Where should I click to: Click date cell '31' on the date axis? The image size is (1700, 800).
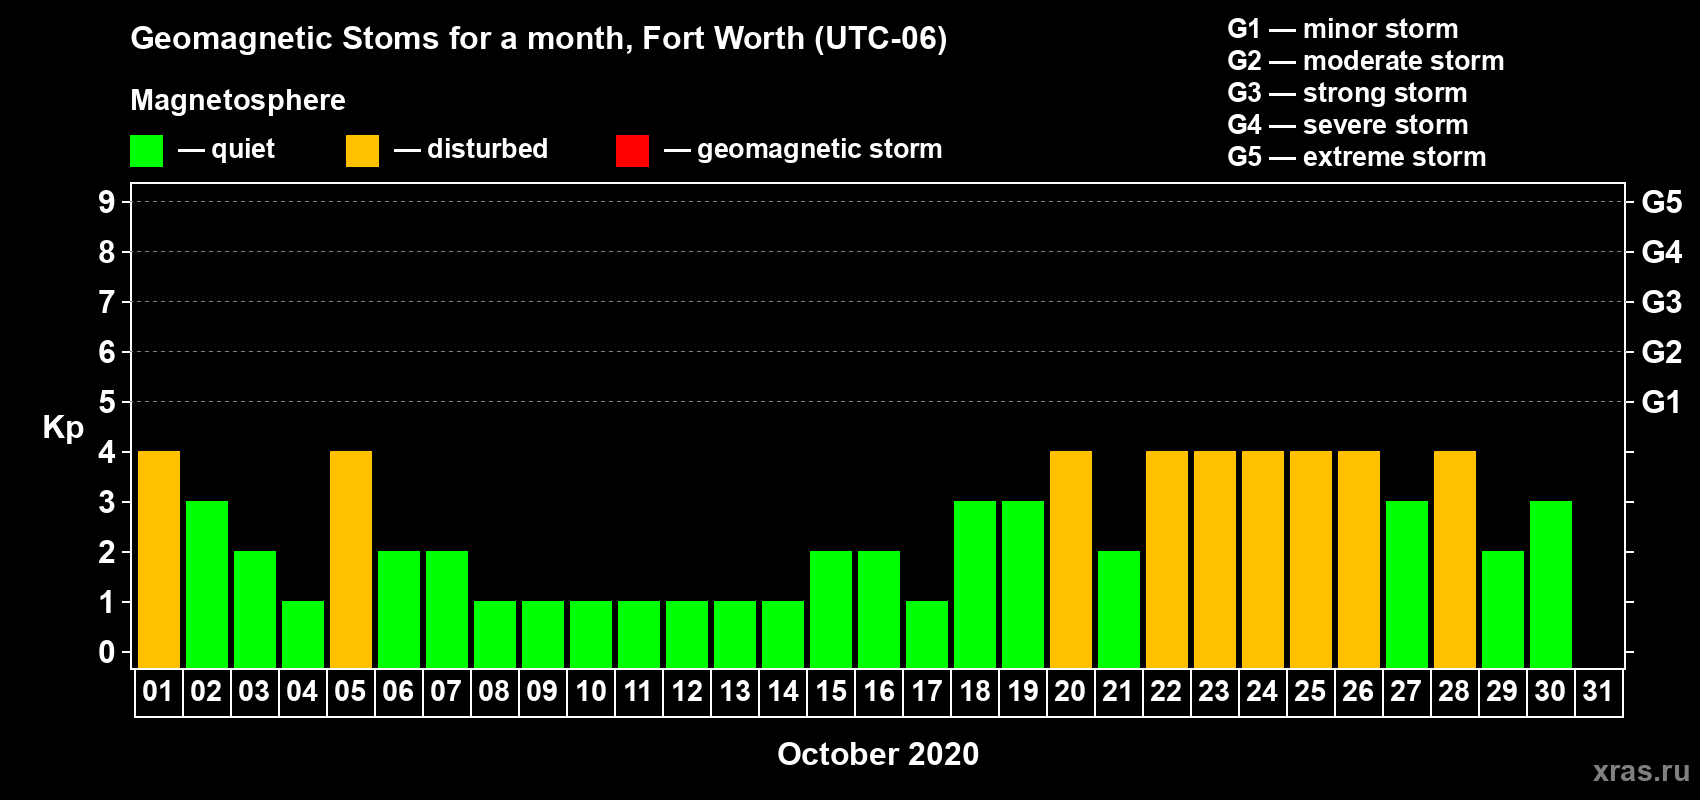(x=1599, y=692)
